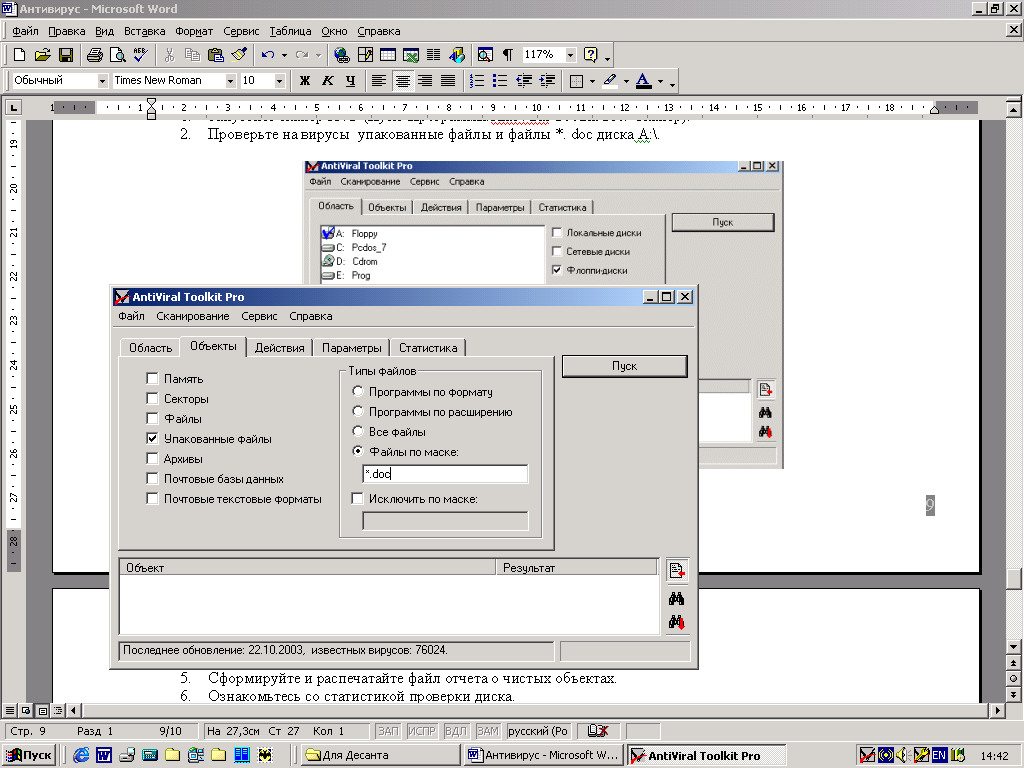Paste from the clipboard icon

(216, 55)
